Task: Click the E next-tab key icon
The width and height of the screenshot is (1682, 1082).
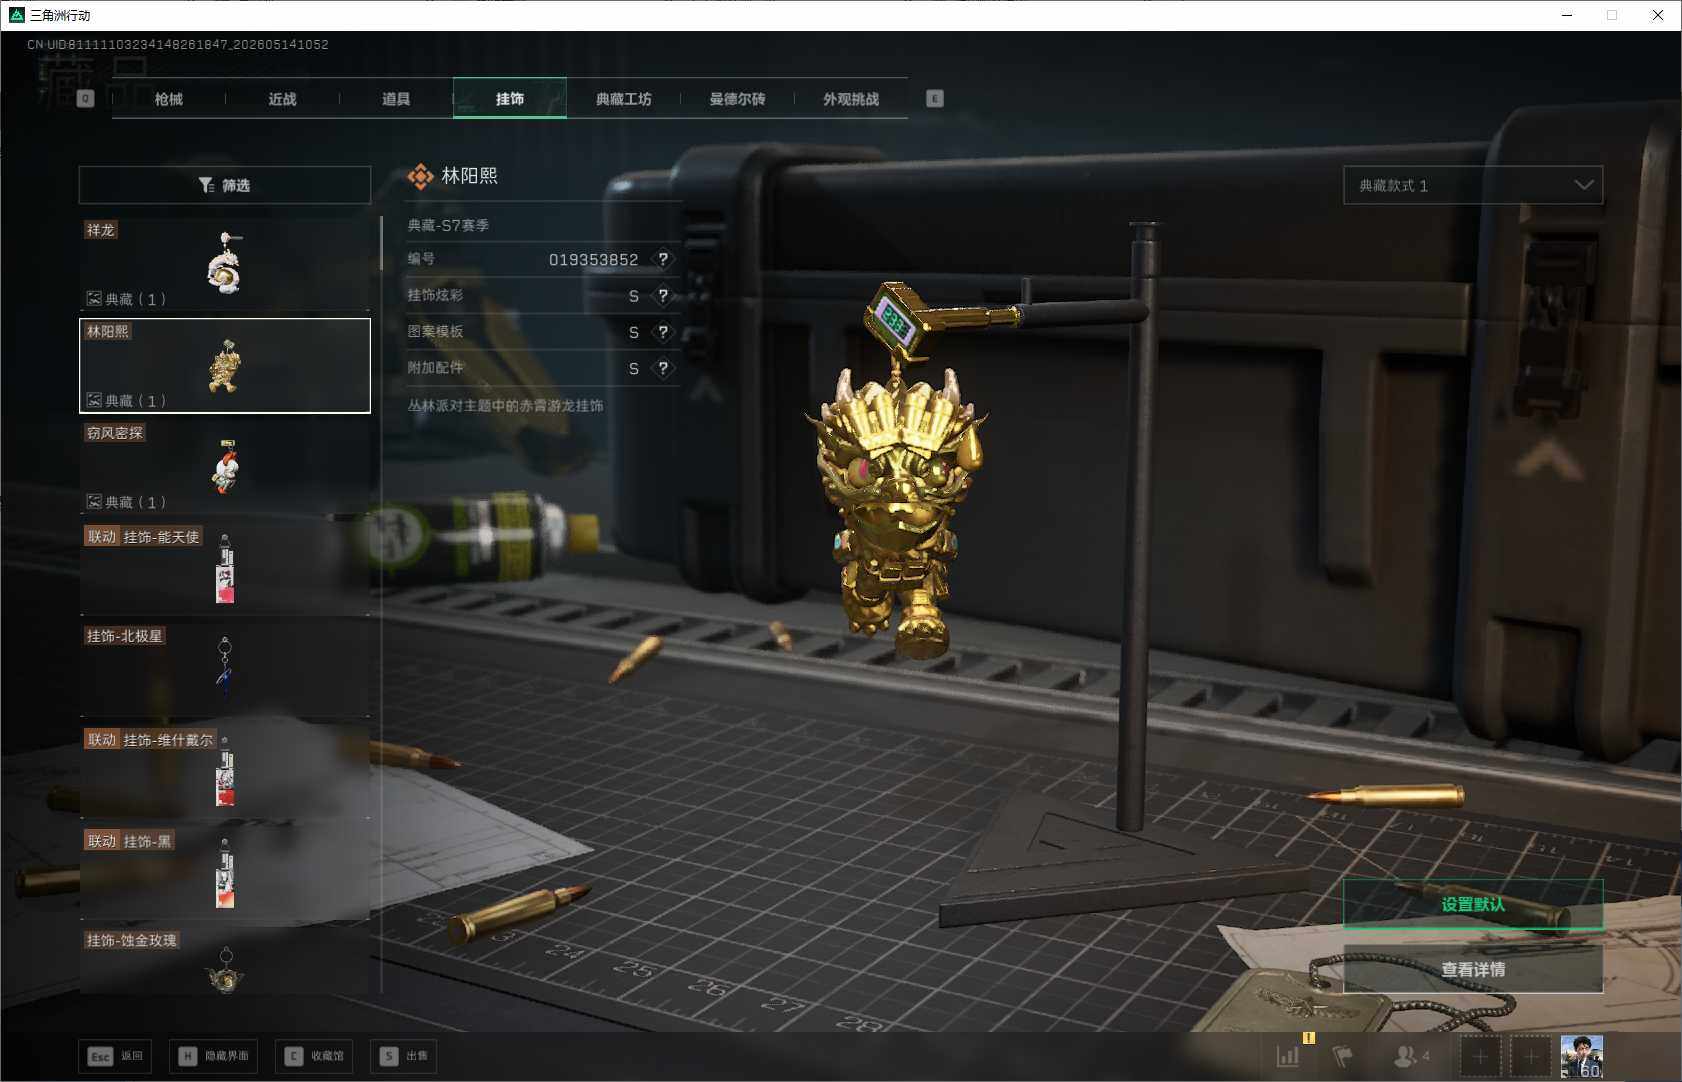Action: coord(935,98)
